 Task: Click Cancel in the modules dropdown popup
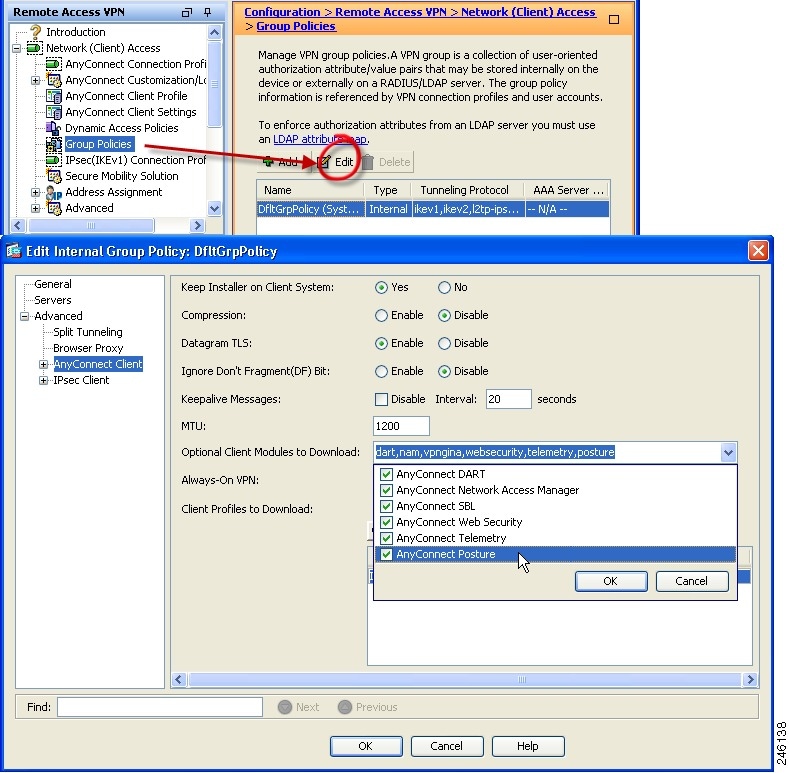coord(692,581)
